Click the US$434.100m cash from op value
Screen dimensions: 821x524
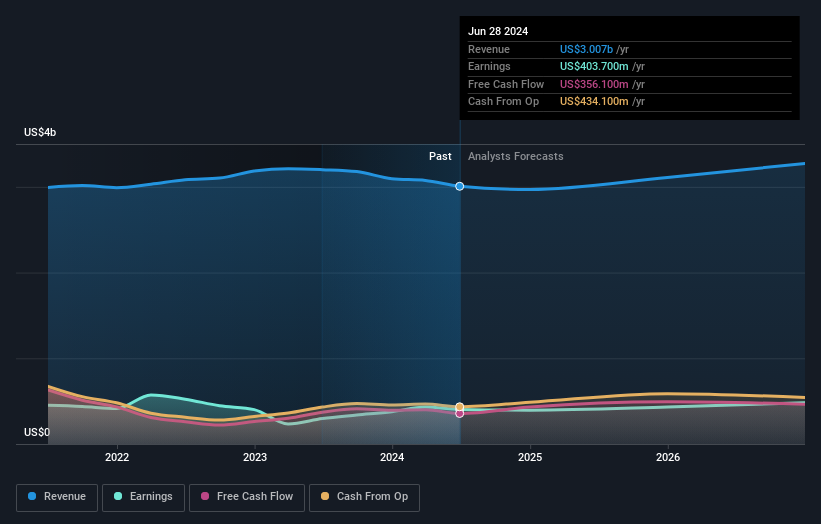594,102
